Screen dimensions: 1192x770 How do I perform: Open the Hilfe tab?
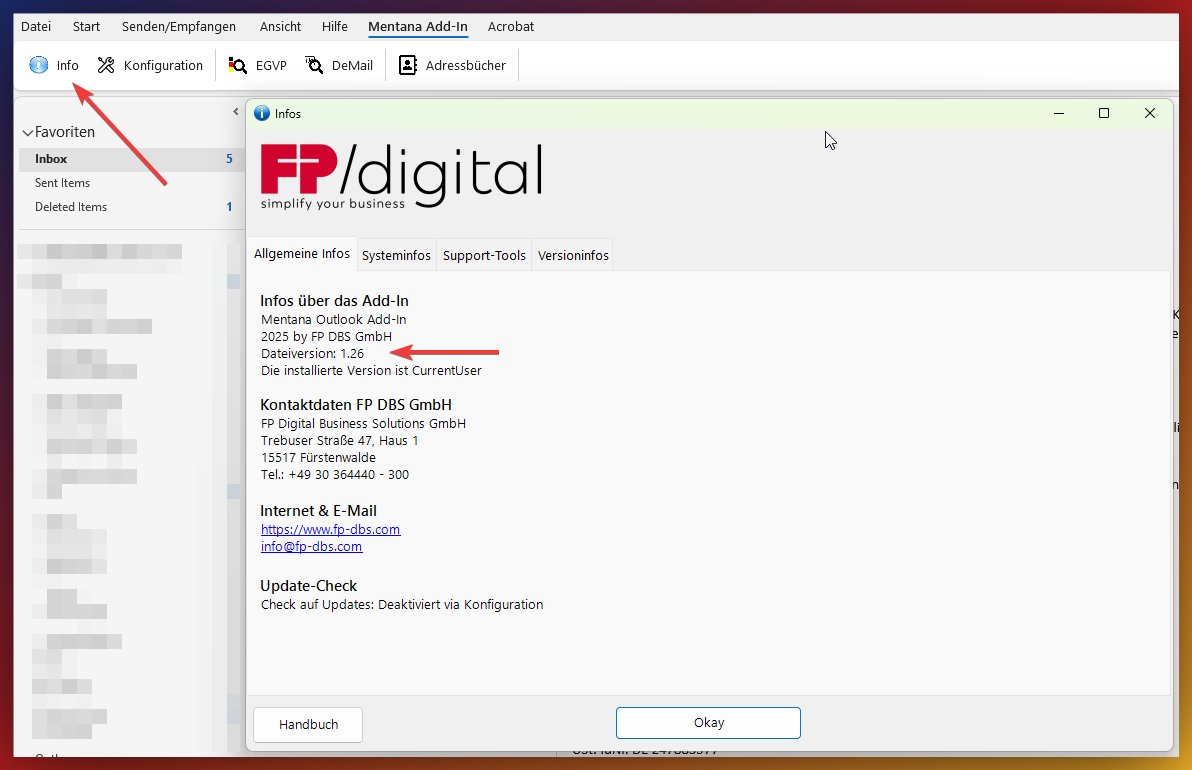click(334, 27)
